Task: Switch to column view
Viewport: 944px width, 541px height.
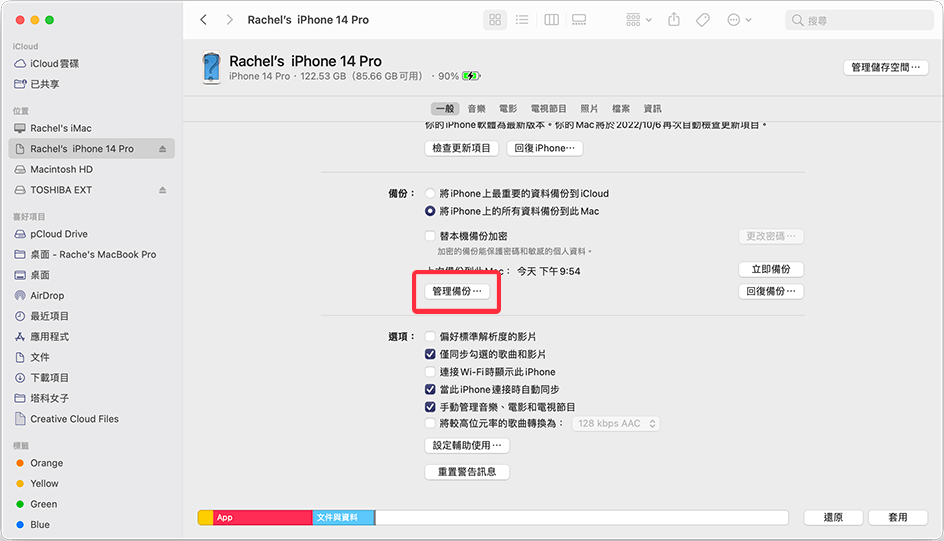Action: coord(551,20)
